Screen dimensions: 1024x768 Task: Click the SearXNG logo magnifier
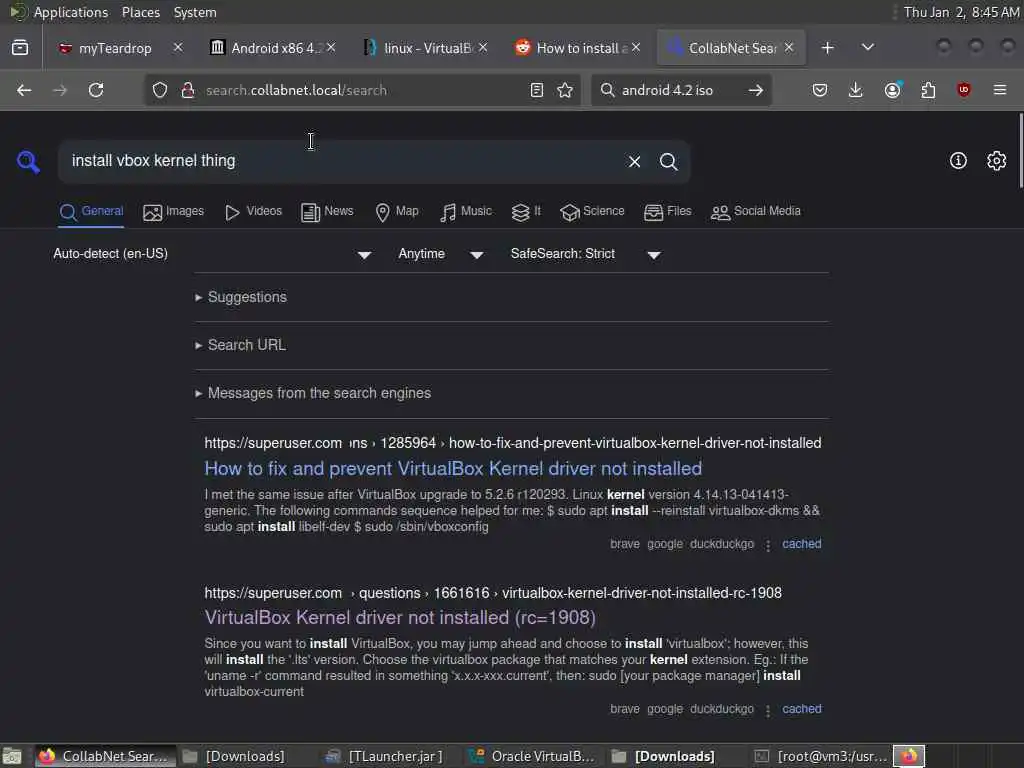tap(28, 161)
